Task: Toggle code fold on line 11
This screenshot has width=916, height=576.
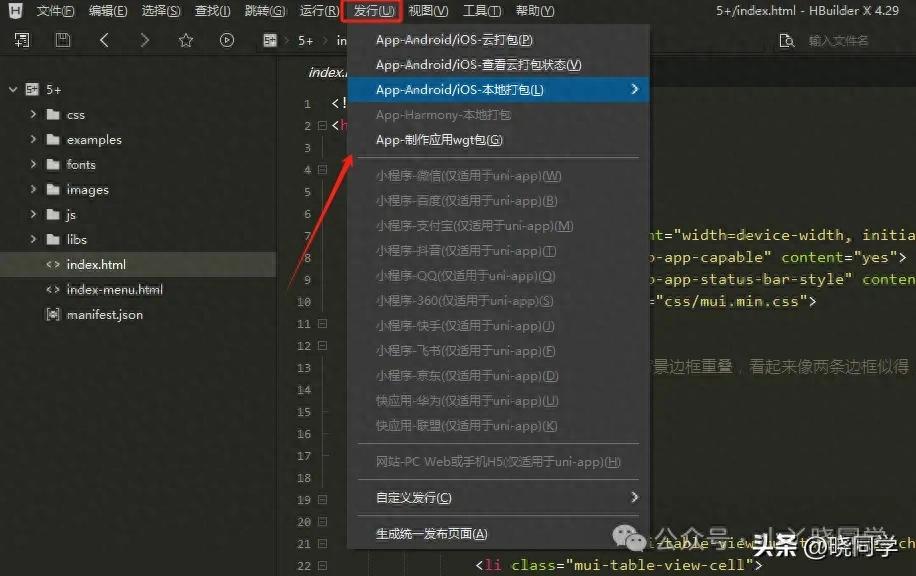Action: [322, 324]
